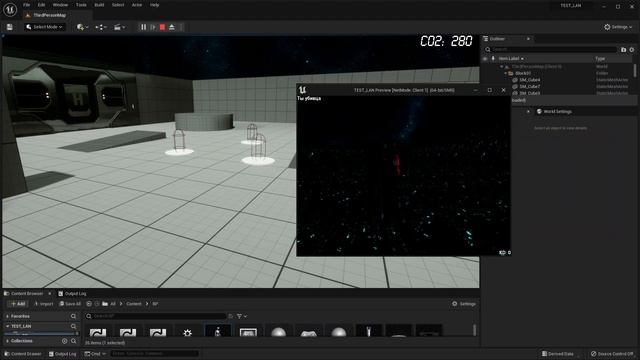Collapse the Block01 folder
This screenshot has width=640, height=360.
pos(505,73)
